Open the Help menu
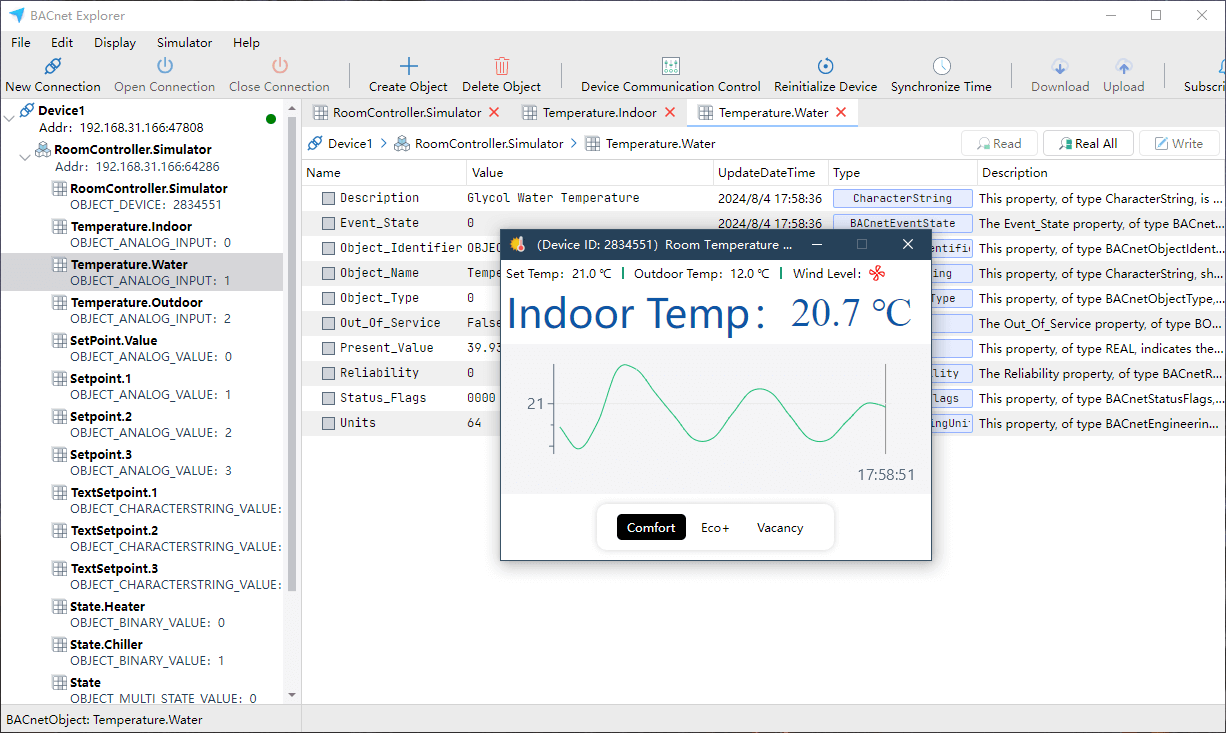This screenshot has width=1226, height=733. [x=246, y=43]
